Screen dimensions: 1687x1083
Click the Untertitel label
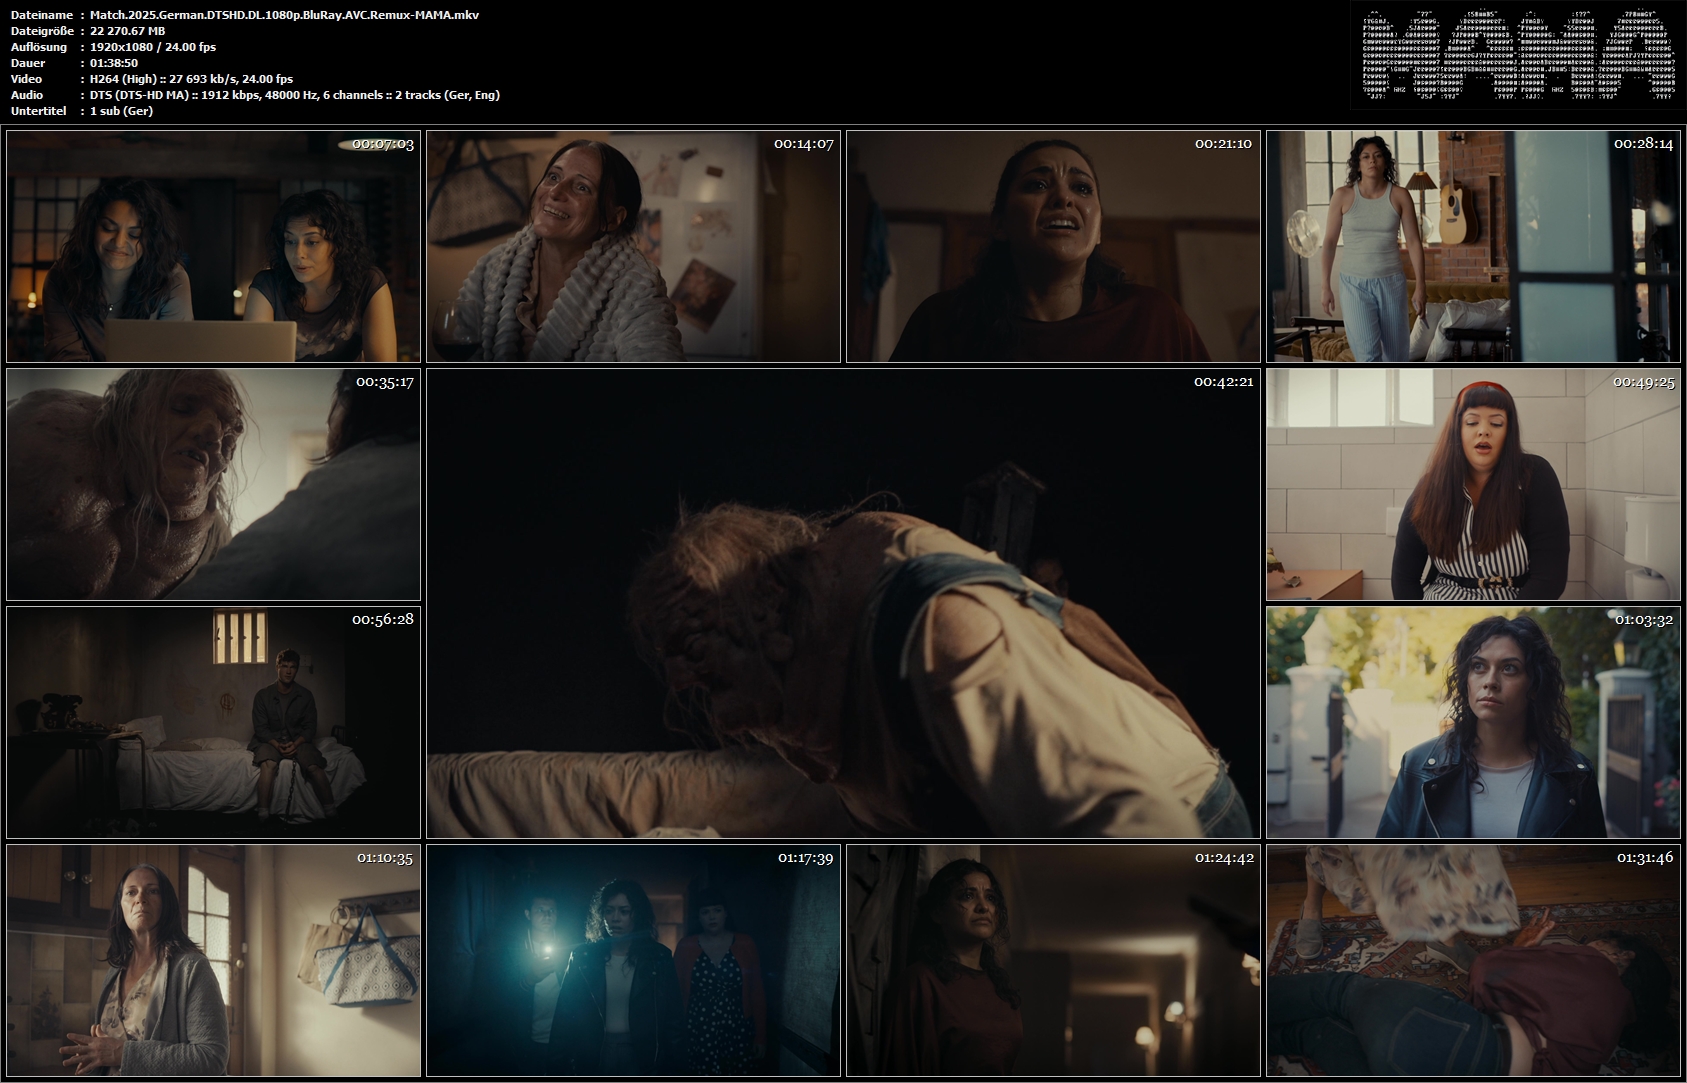click(x=38, y=111)
